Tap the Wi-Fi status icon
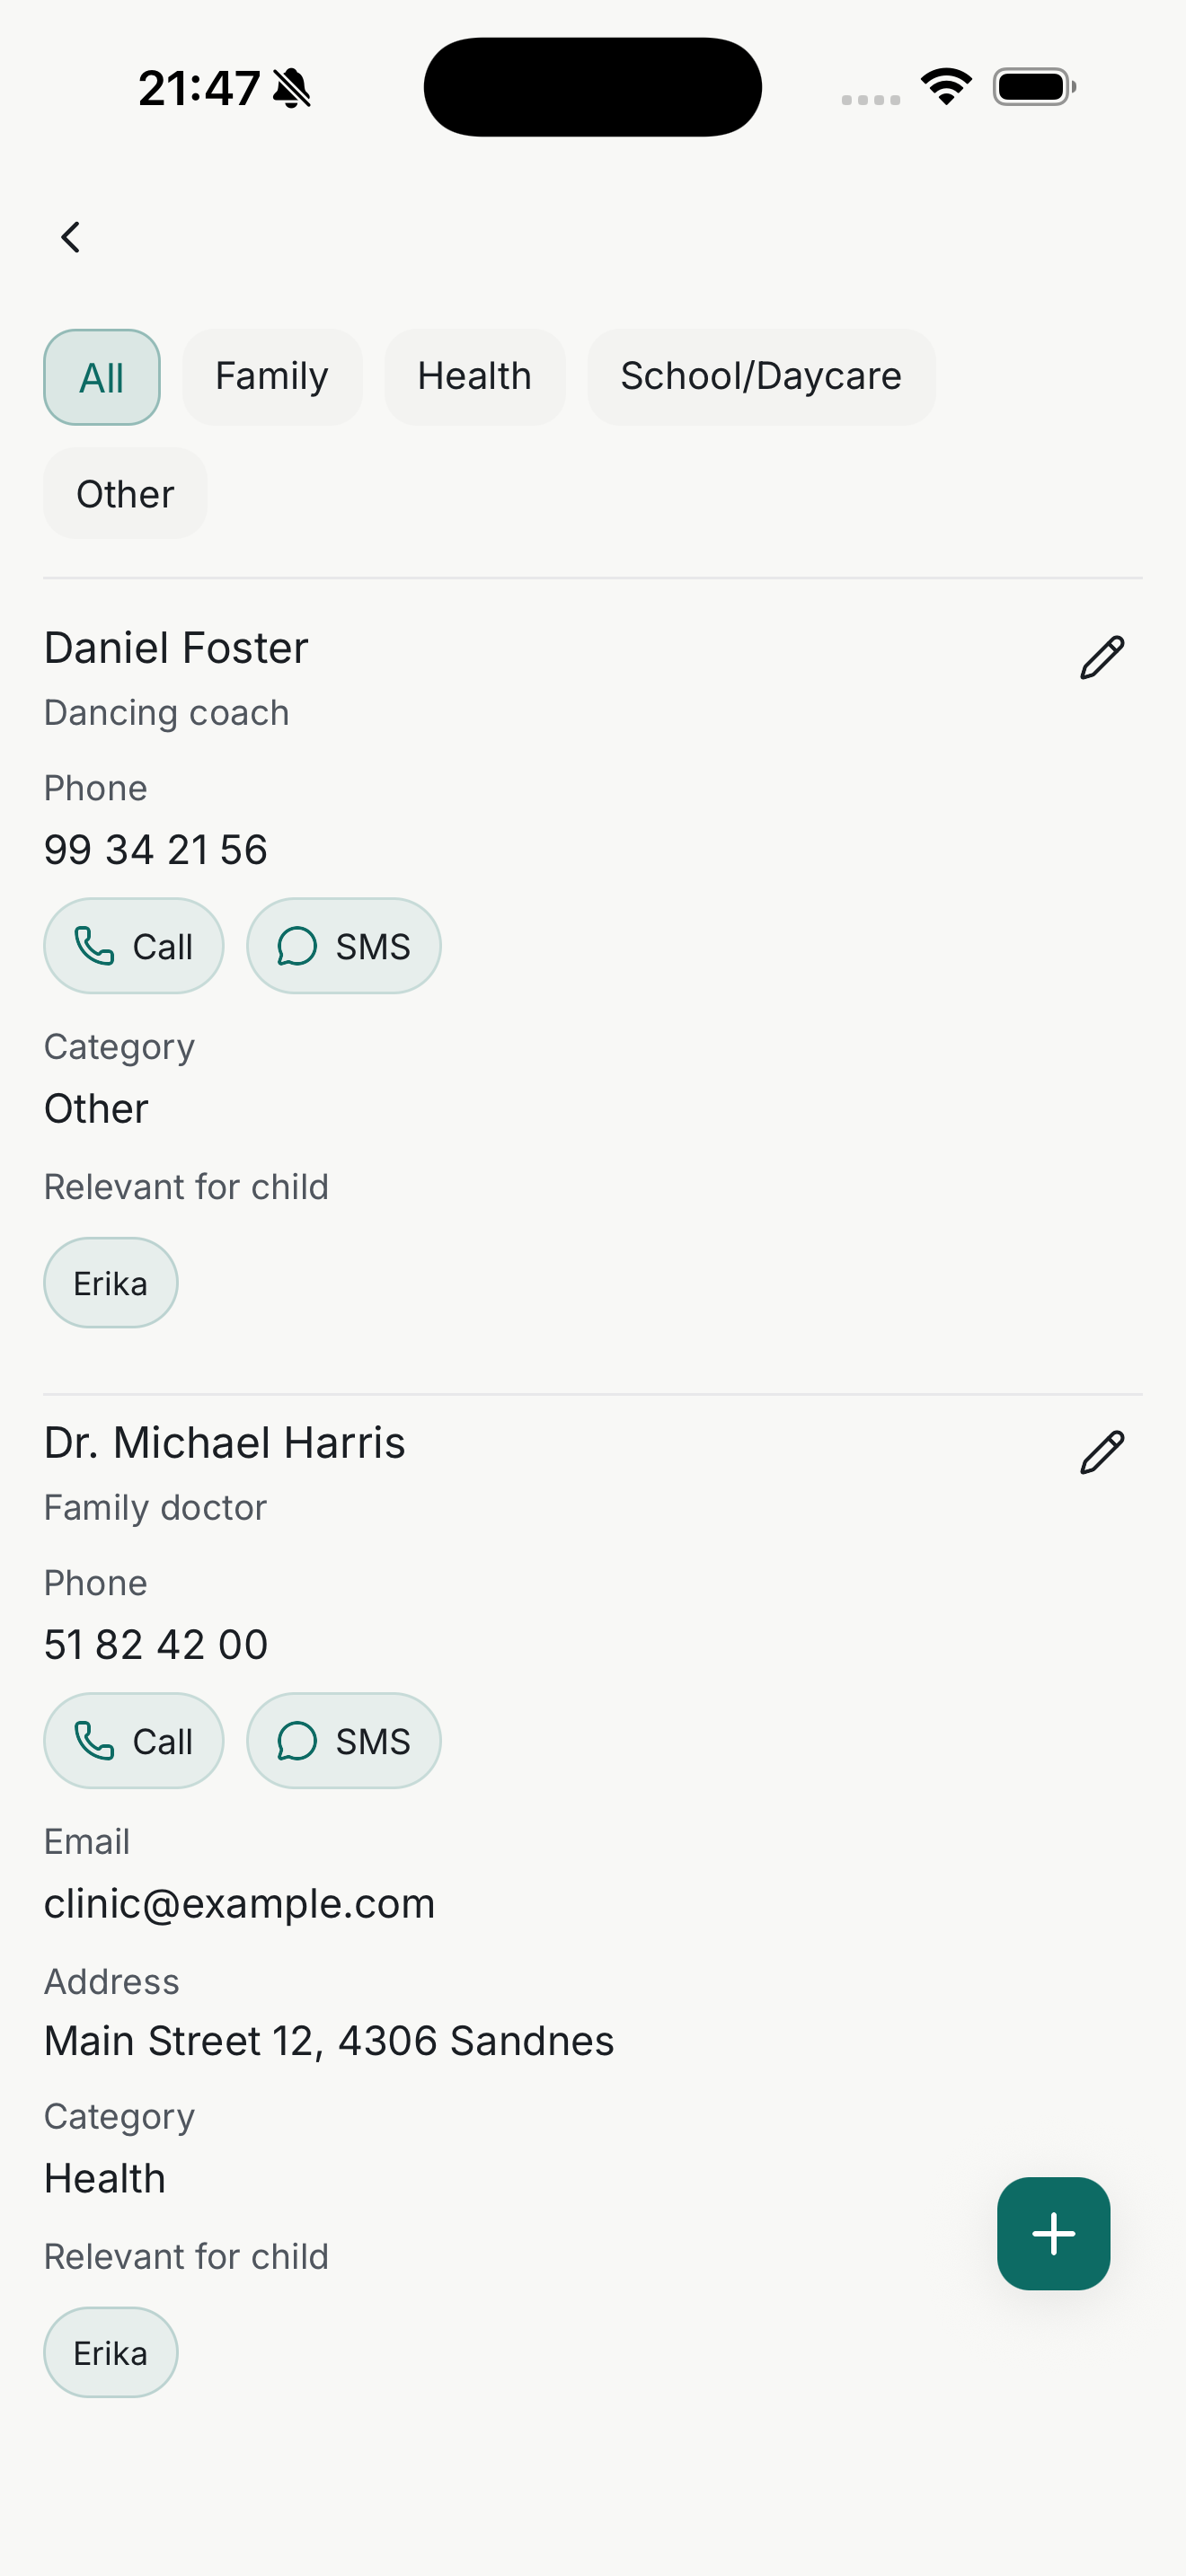Screen dimensions: 1186x2576 pos(946,87)
